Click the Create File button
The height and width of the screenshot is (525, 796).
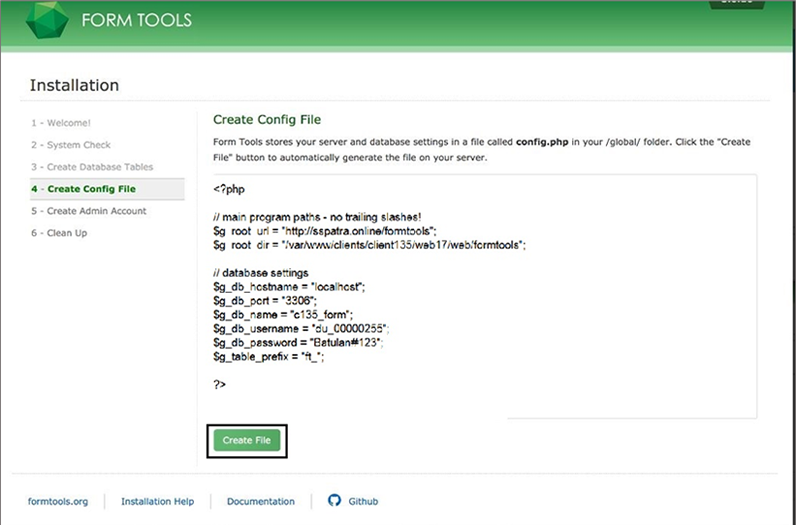click(x=247, y=440)
